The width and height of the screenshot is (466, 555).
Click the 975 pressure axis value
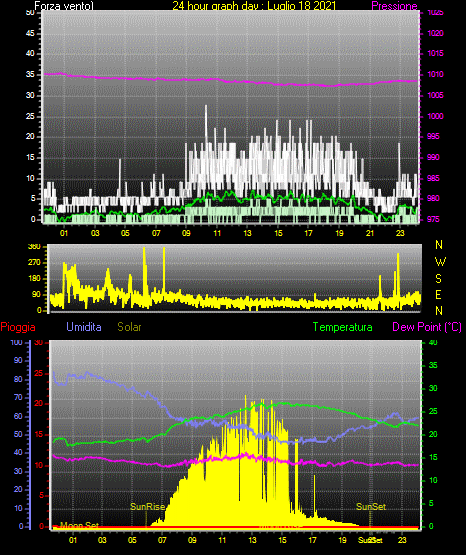point(434,219)
